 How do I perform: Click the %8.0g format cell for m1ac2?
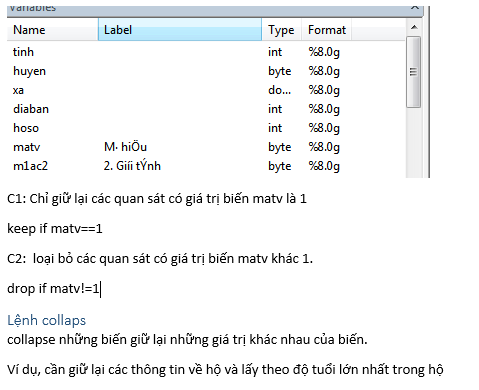pyautogui.click(x=324, y=166)
